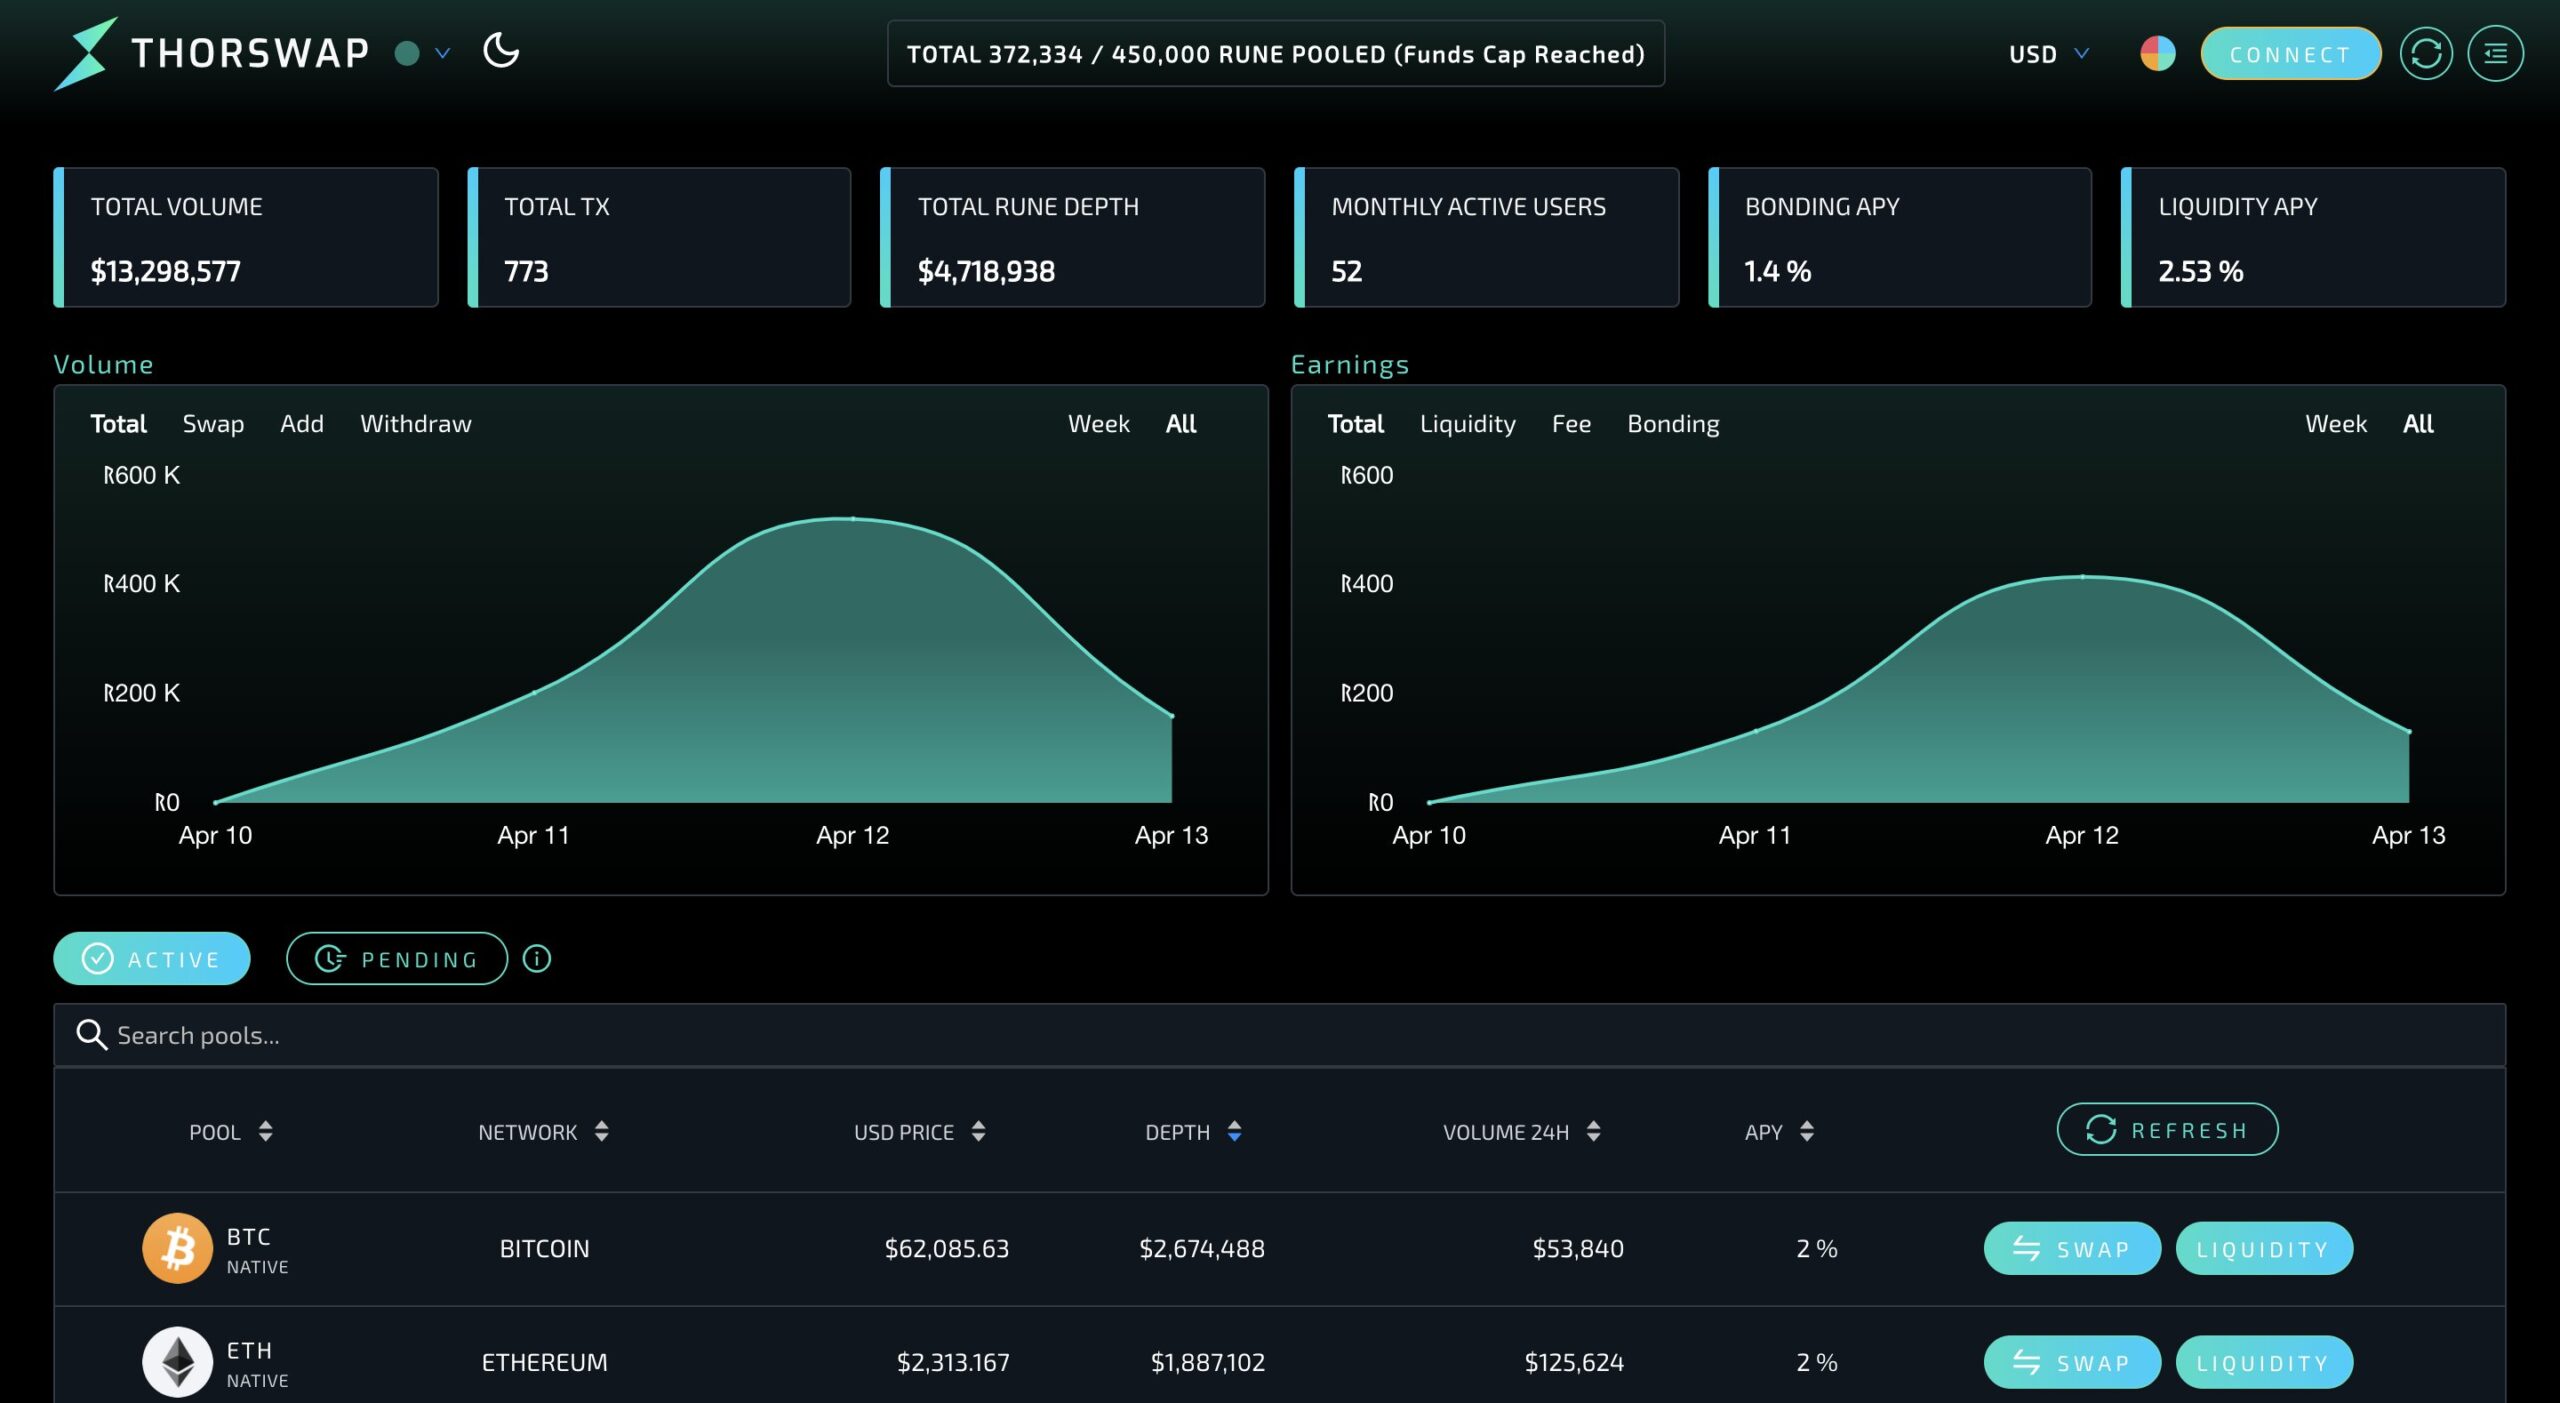
Task: Switch Volume chart to Week view
Action: click(1098, 424)
